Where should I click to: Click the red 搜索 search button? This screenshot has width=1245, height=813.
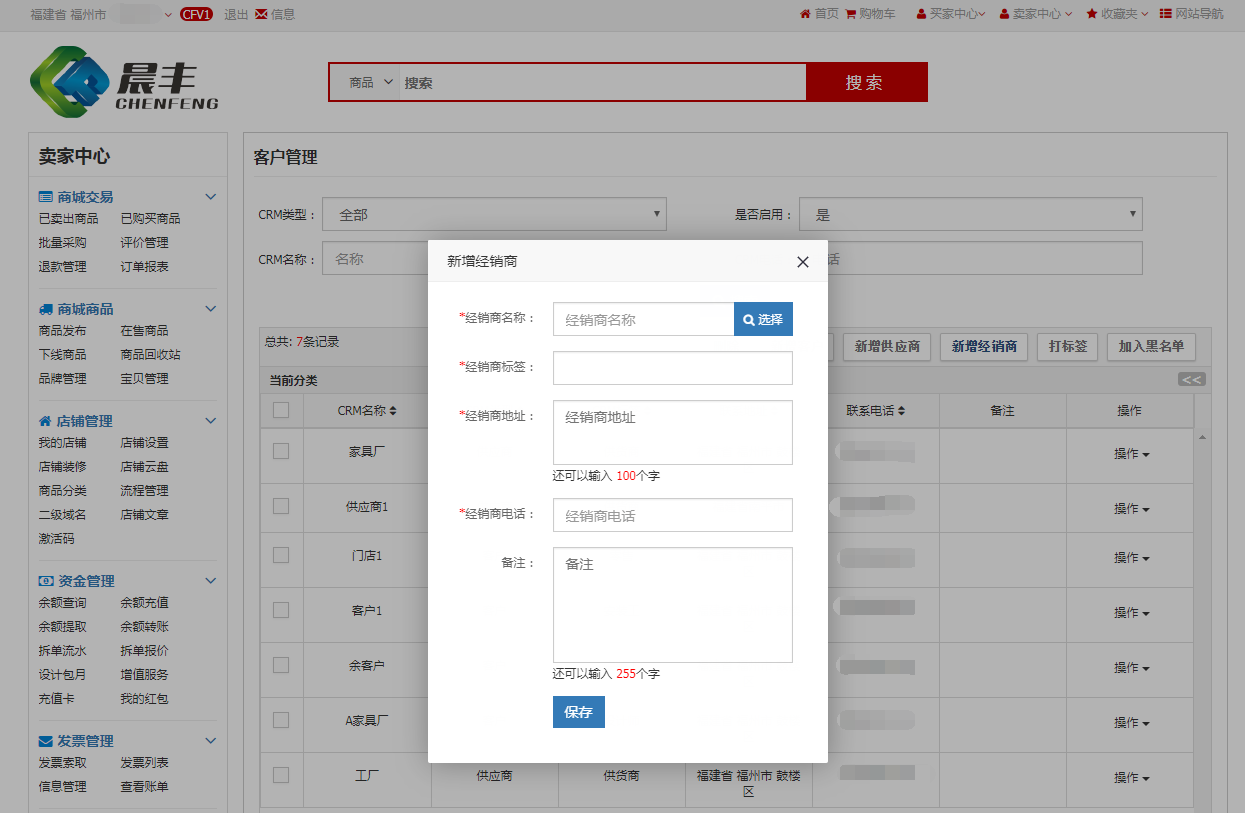point(866,82)
